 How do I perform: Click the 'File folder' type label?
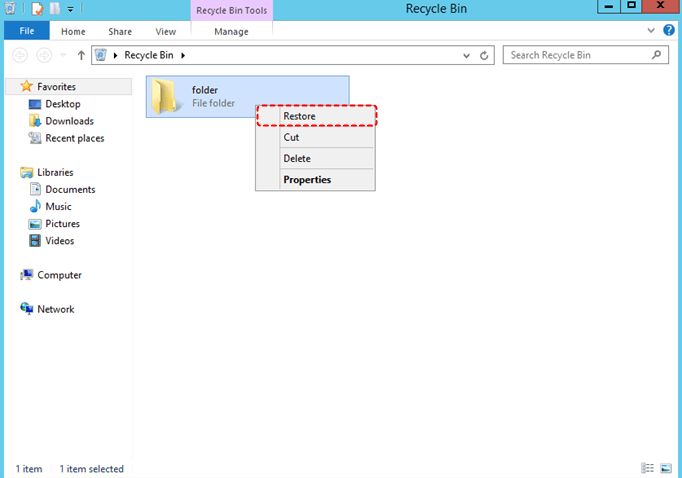click(213, 103)
